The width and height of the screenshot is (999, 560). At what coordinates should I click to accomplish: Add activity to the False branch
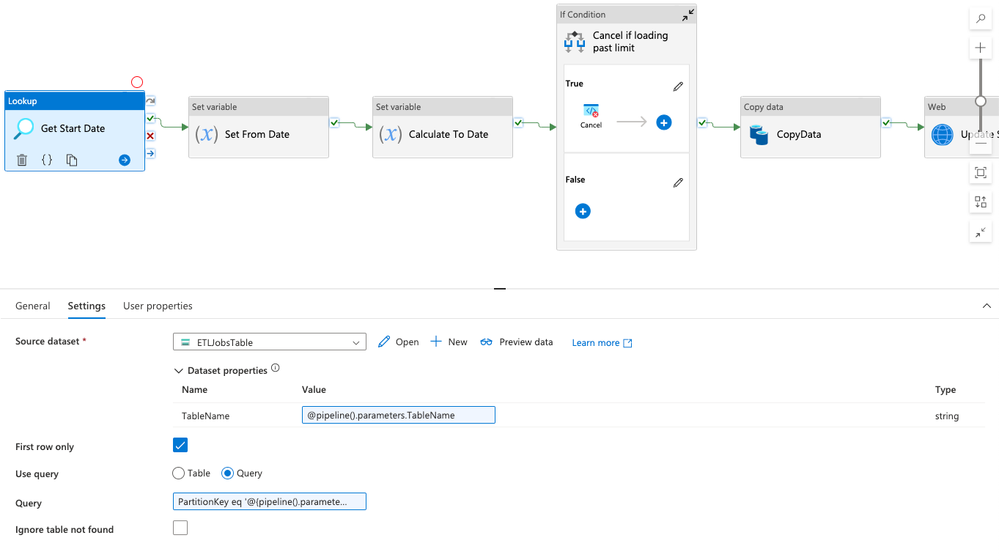tap(583, 211)
